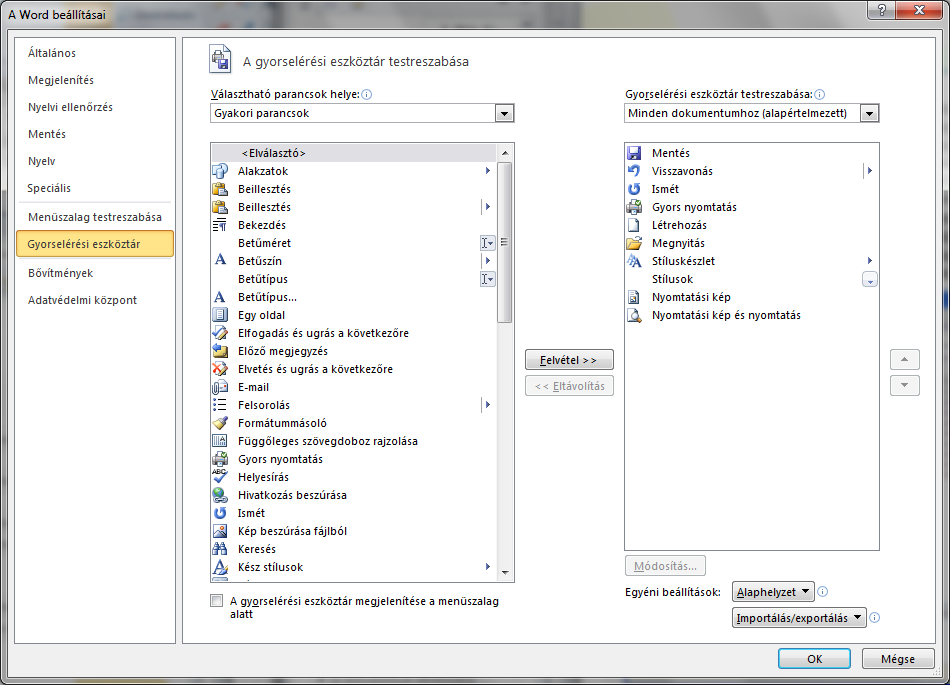Cancel with the Mégse button
950x685 pixels.
click(898, 658)
